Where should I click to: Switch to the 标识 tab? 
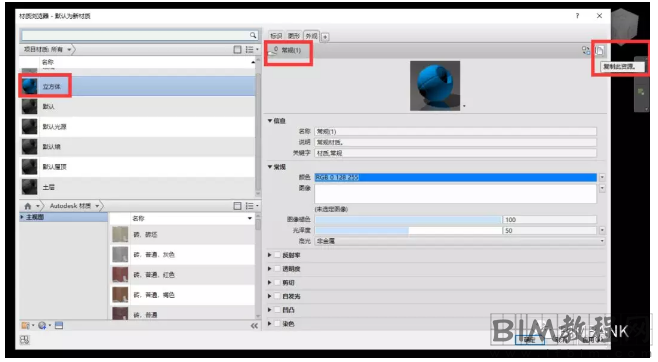(x=276, y=36)
